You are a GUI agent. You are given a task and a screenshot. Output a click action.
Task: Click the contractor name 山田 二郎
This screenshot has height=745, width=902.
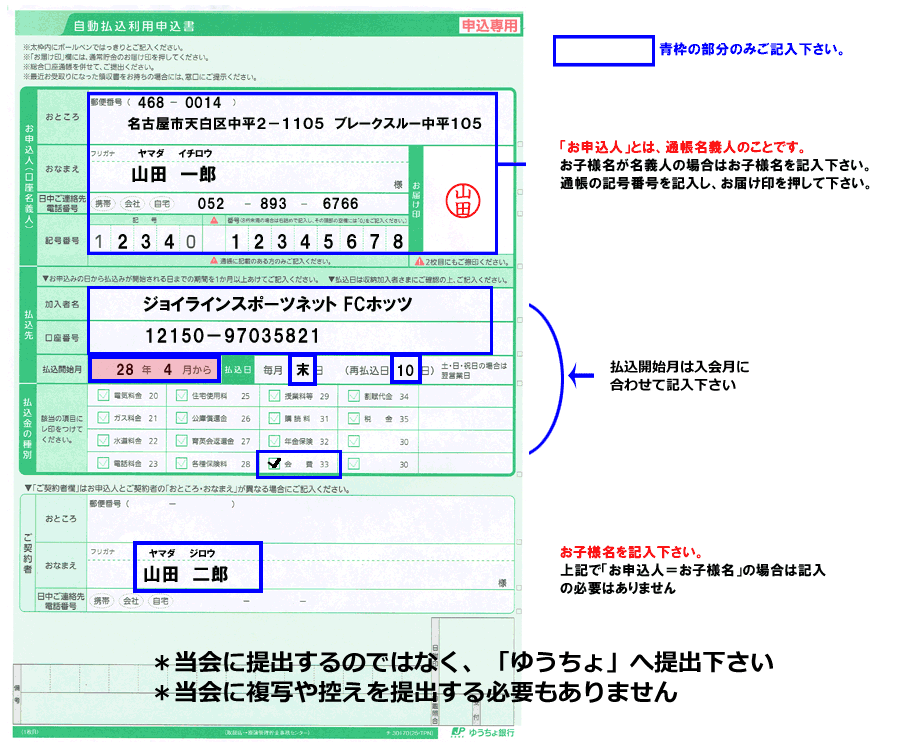point(185,574)
